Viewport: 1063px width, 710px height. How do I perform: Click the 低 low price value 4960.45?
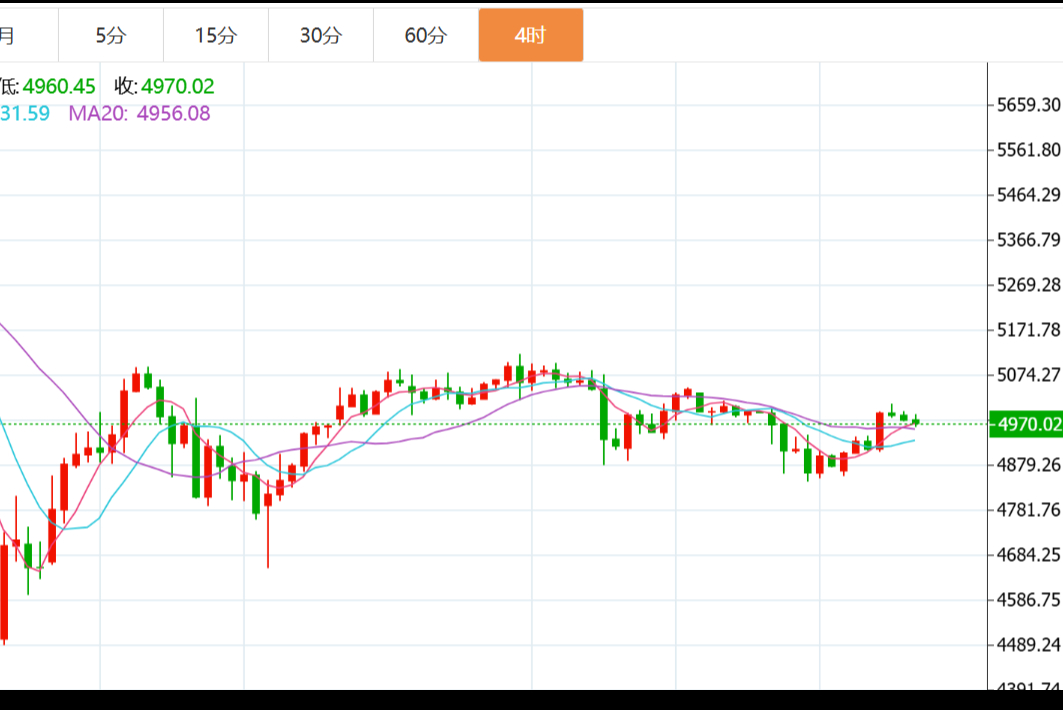[59, 87]
